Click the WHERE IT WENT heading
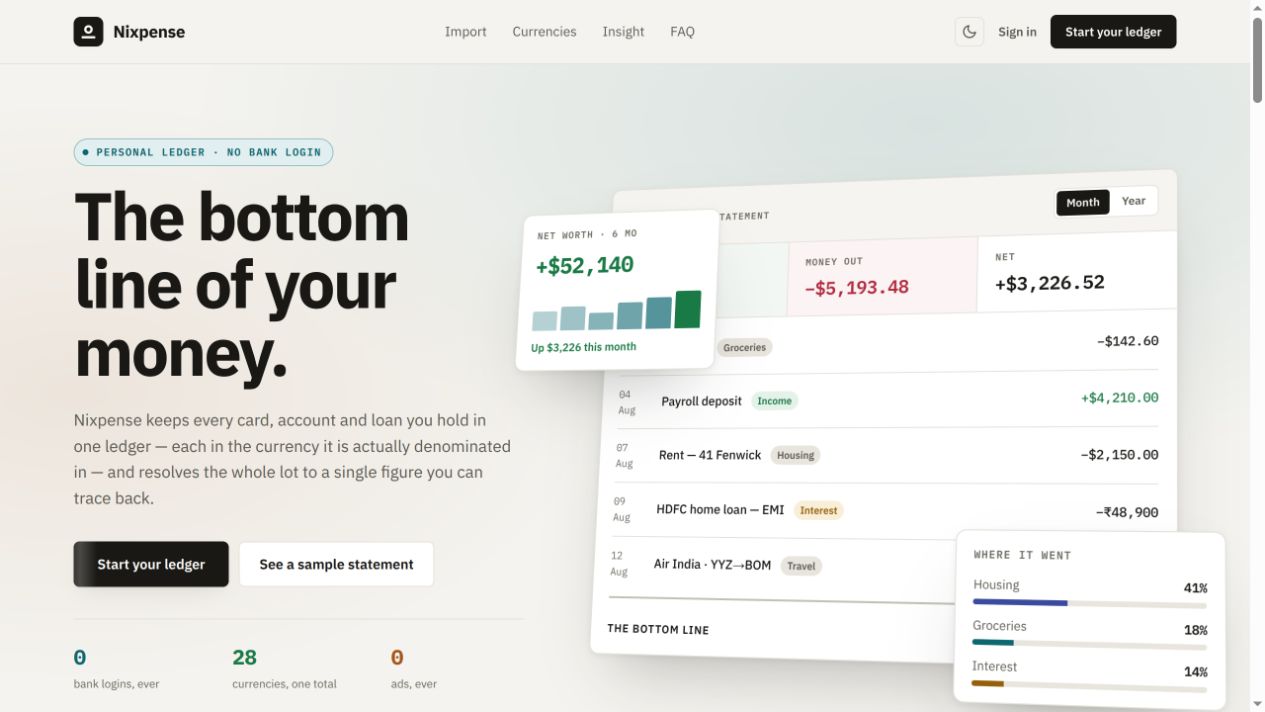This screenshot has height=712, width=1265. (x=1022, y=555)
